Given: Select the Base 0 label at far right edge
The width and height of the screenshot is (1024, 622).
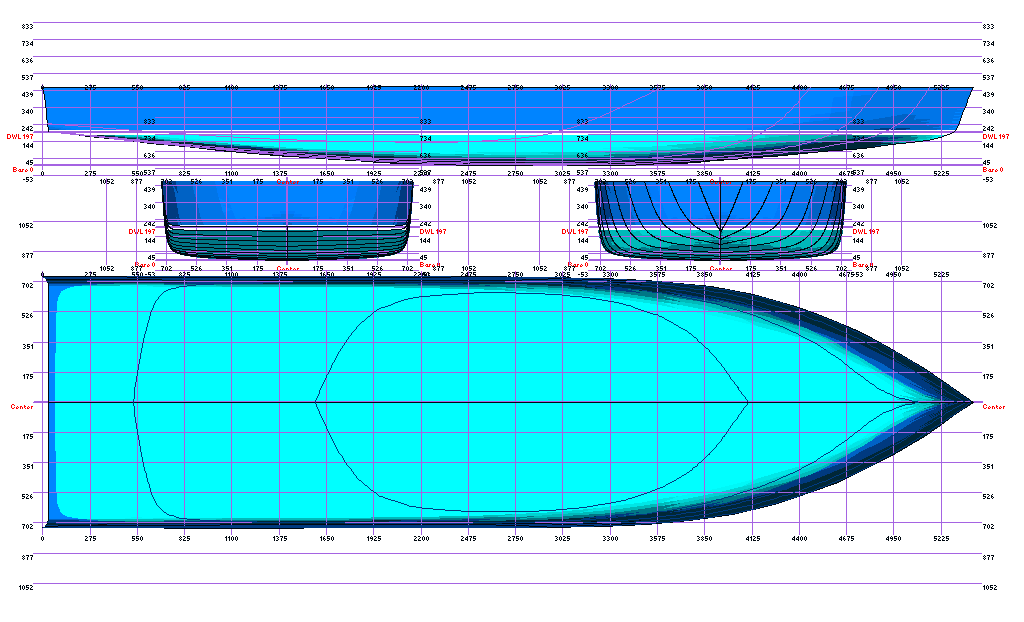Looking at the screenshot, I should tap(993, 170).
